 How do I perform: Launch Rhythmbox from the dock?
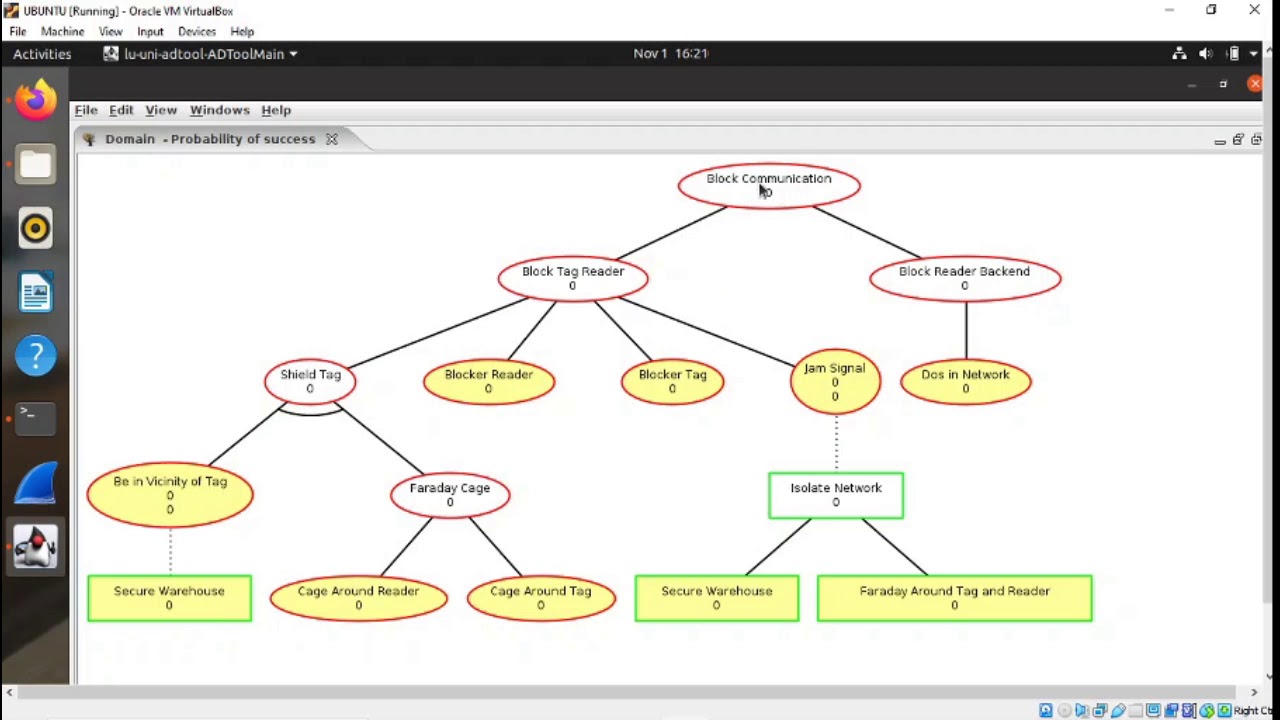[x=35, y=229]
